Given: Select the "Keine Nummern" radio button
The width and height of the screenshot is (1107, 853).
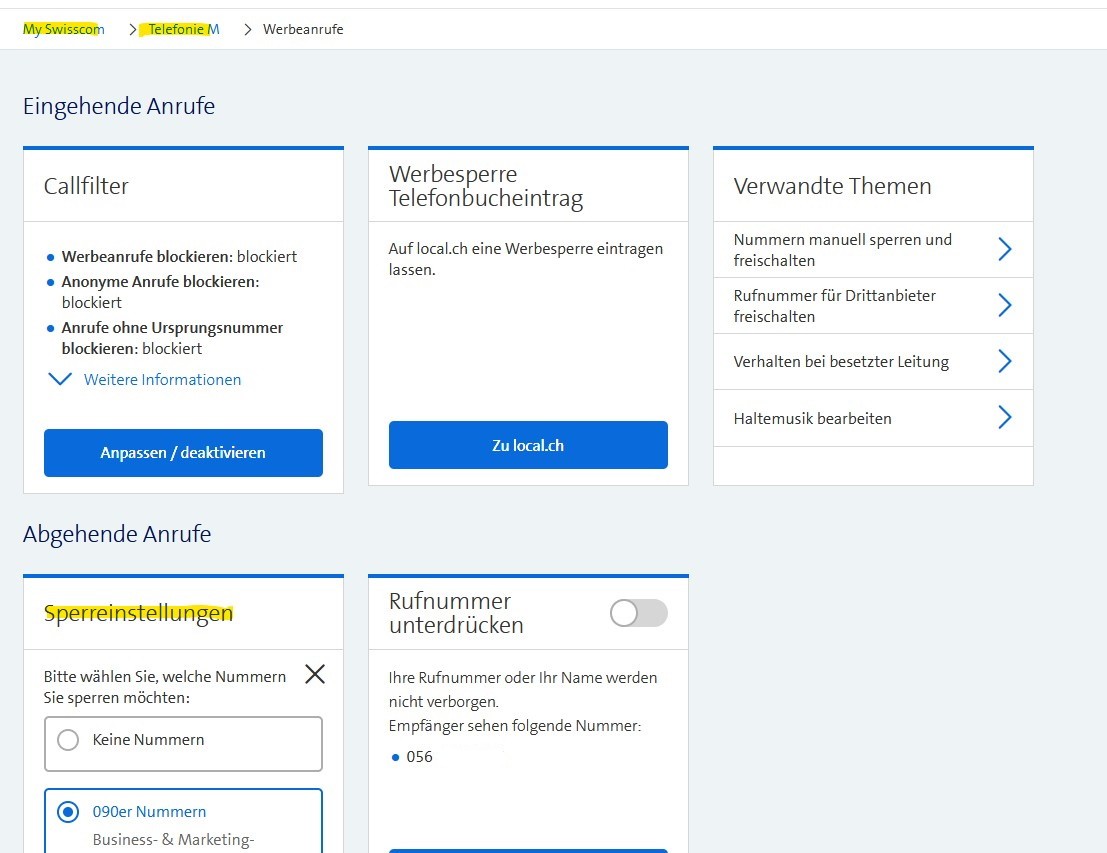Looking at the screenshot, I should (x=67, y=740).
